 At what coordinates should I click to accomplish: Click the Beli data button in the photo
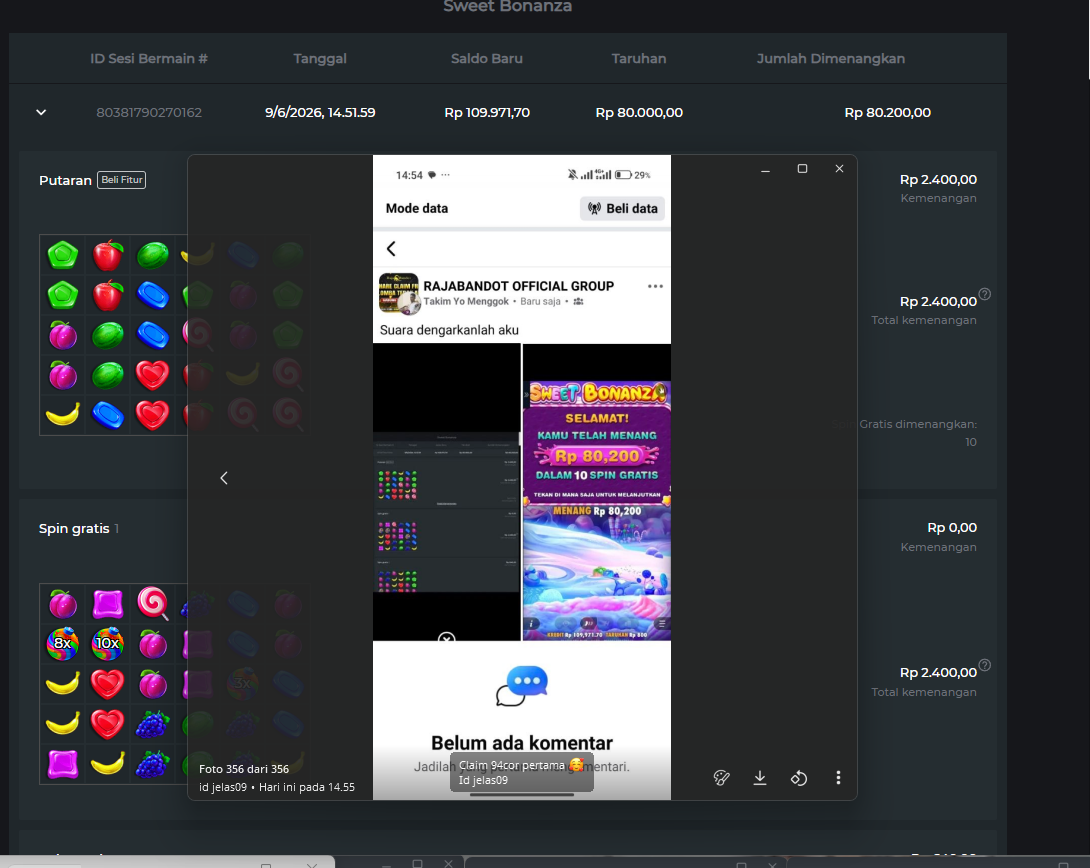point(623,208)
